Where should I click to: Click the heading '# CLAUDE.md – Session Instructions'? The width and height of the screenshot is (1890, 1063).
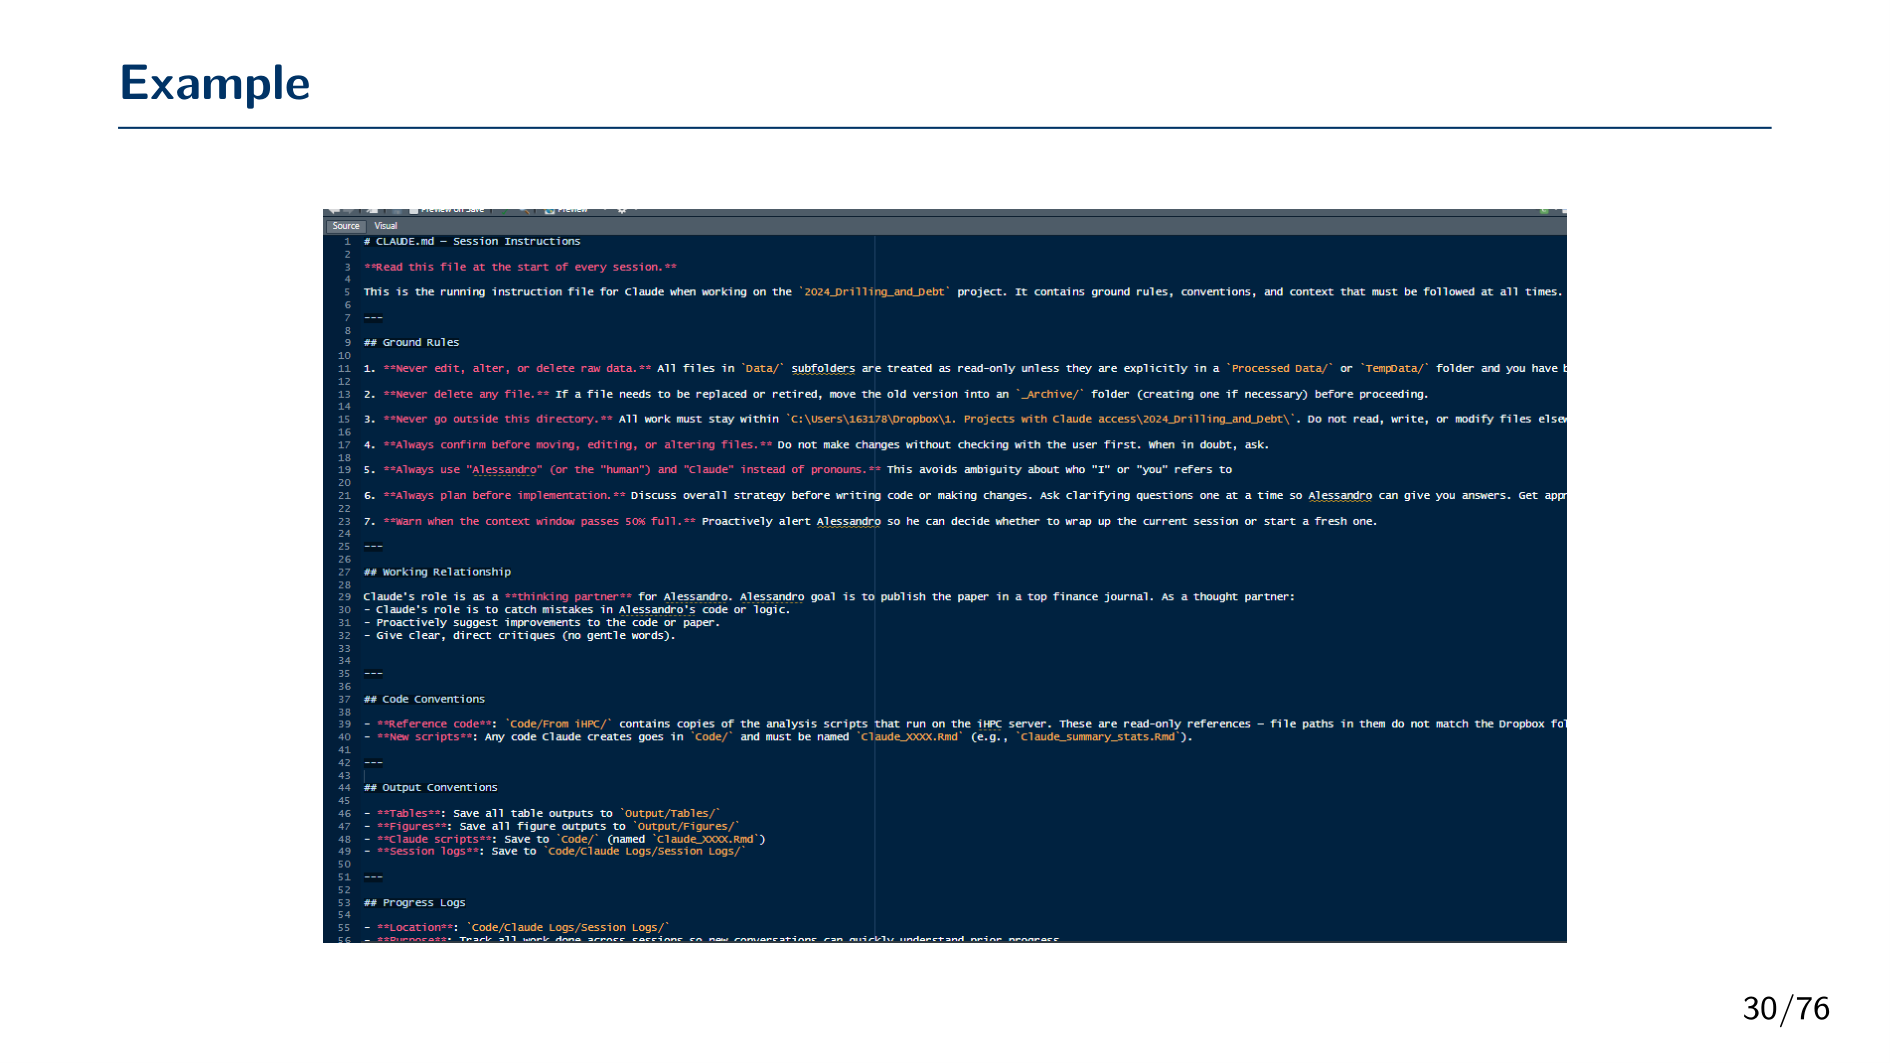[472, 242]
